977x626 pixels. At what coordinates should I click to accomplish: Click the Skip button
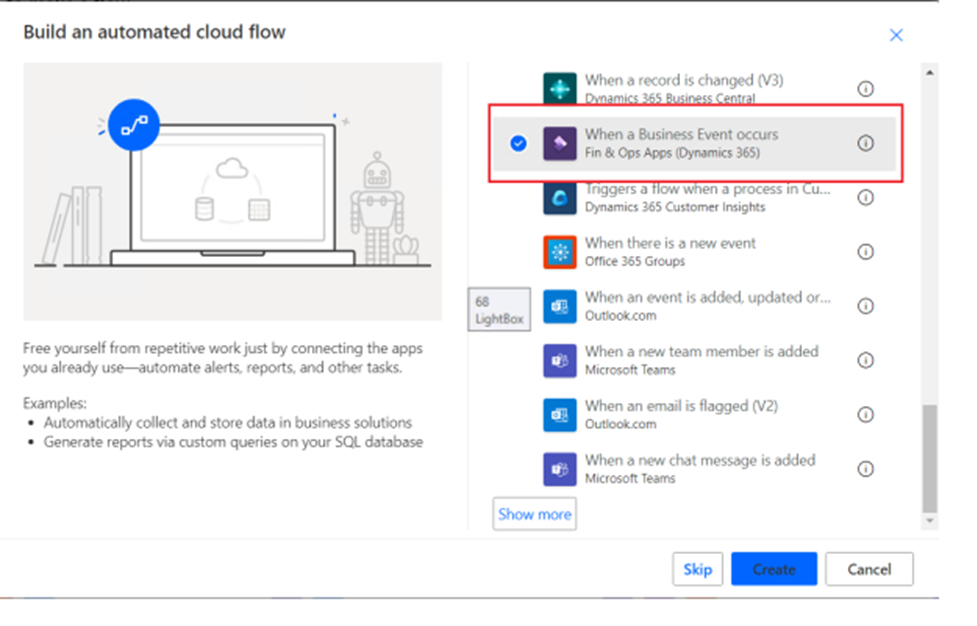pyautogui.click(x=697, y=569)
